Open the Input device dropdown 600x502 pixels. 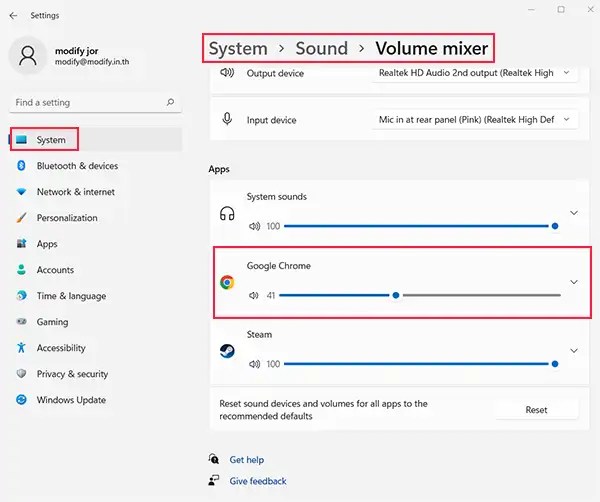point(474,120)
